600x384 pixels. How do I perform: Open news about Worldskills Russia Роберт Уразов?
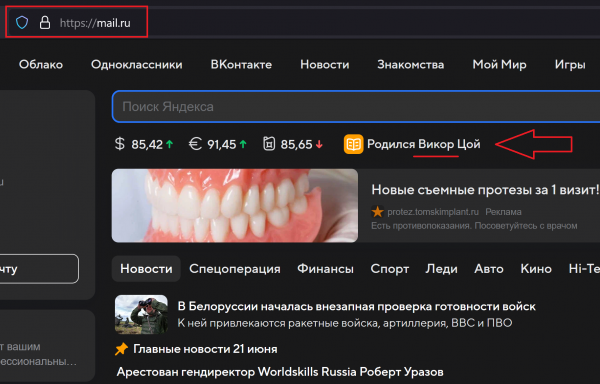pos(280,372)
